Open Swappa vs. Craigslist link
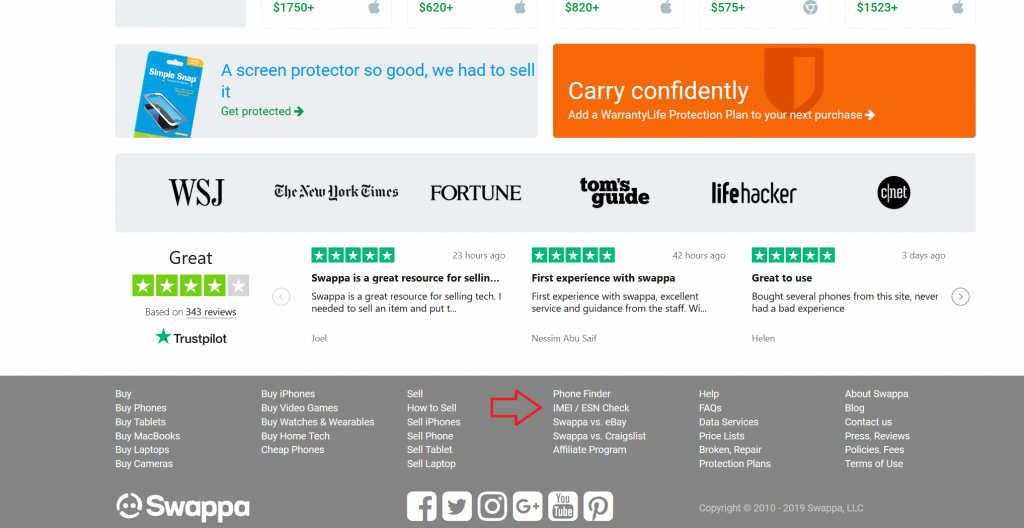1024x528 pixels. [x=600, y=436]
